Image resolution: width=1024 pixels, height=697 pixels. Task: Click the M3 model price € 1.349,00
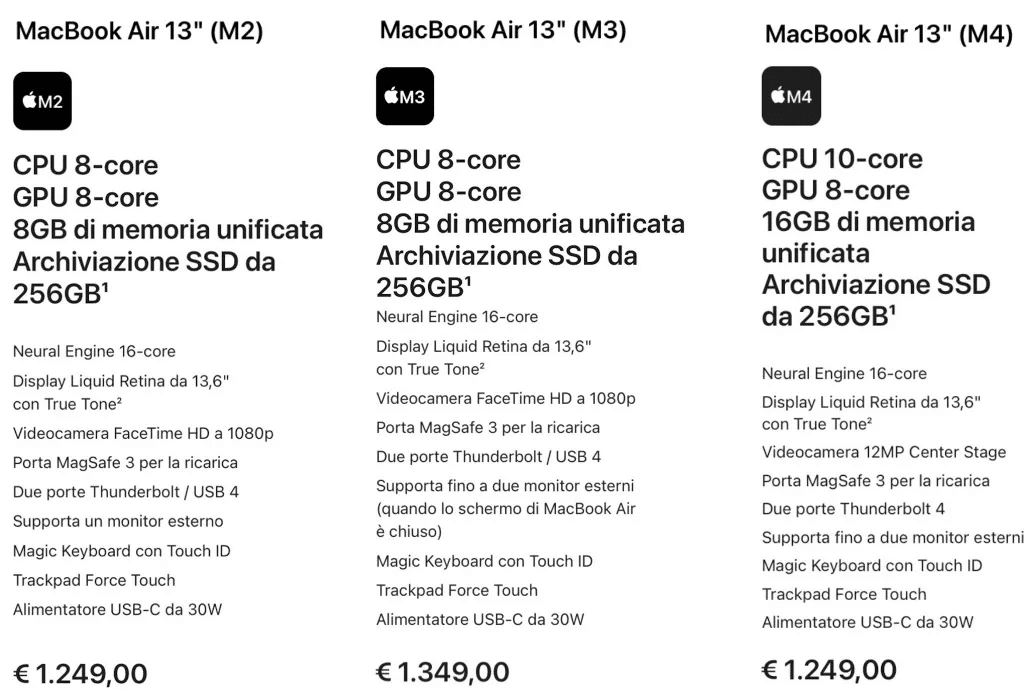[x=443, y=672]
